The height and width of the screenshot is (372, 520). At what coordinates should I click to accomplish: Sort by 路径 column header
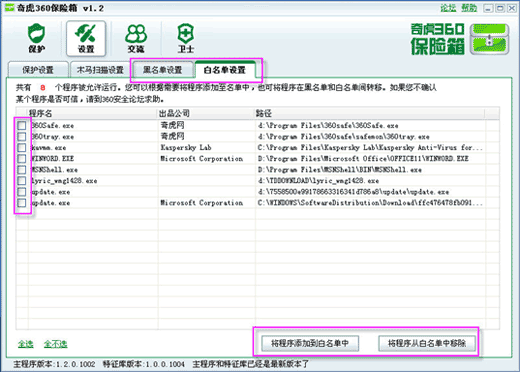tap(369, 113)
